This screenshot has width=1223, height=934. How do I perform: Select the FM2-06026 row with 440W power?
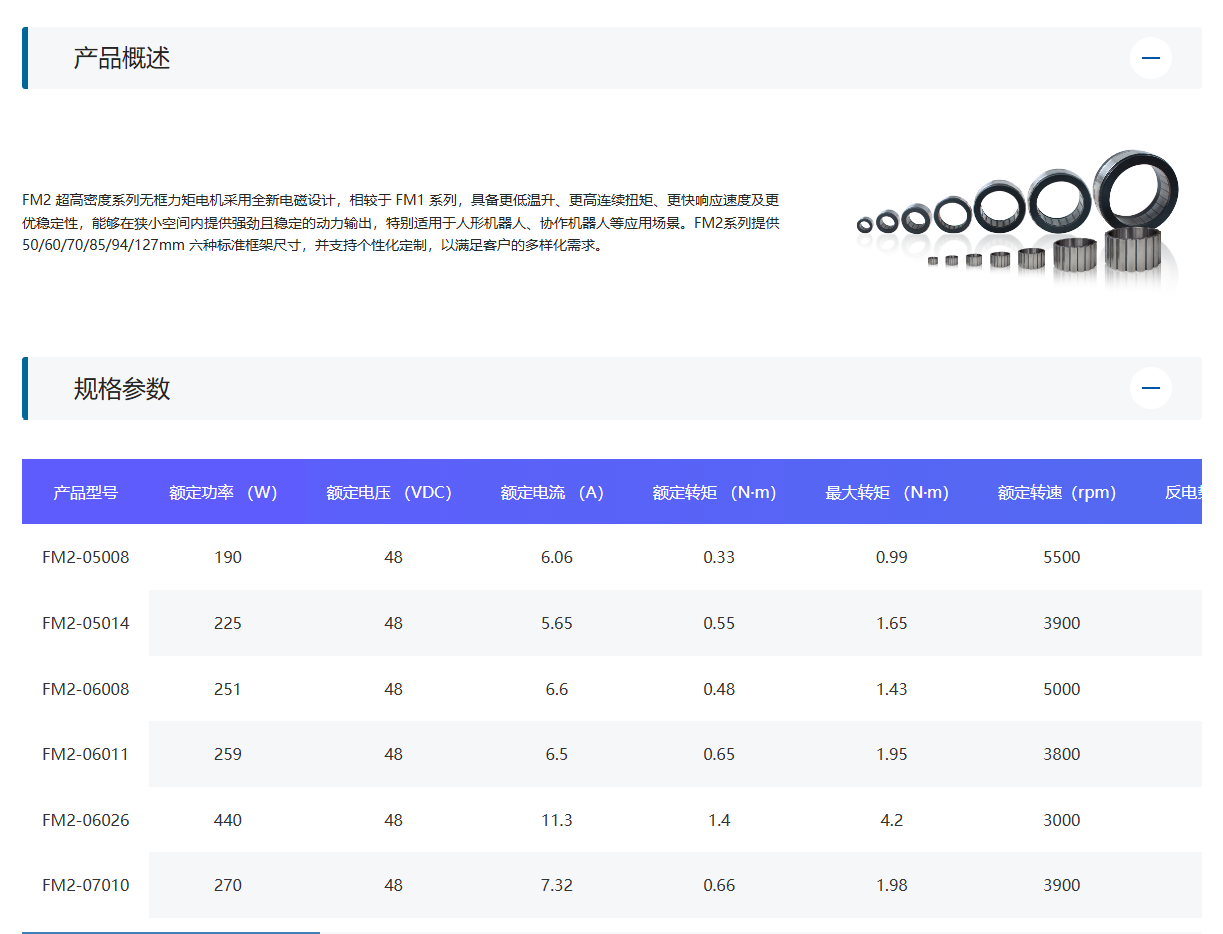pyautogui.click(x=85, y=820)
